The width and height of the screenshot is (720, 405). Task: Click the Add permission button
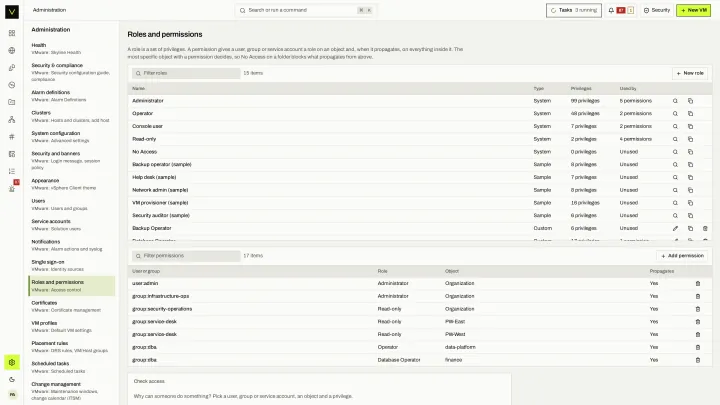(x=682, y=256)
